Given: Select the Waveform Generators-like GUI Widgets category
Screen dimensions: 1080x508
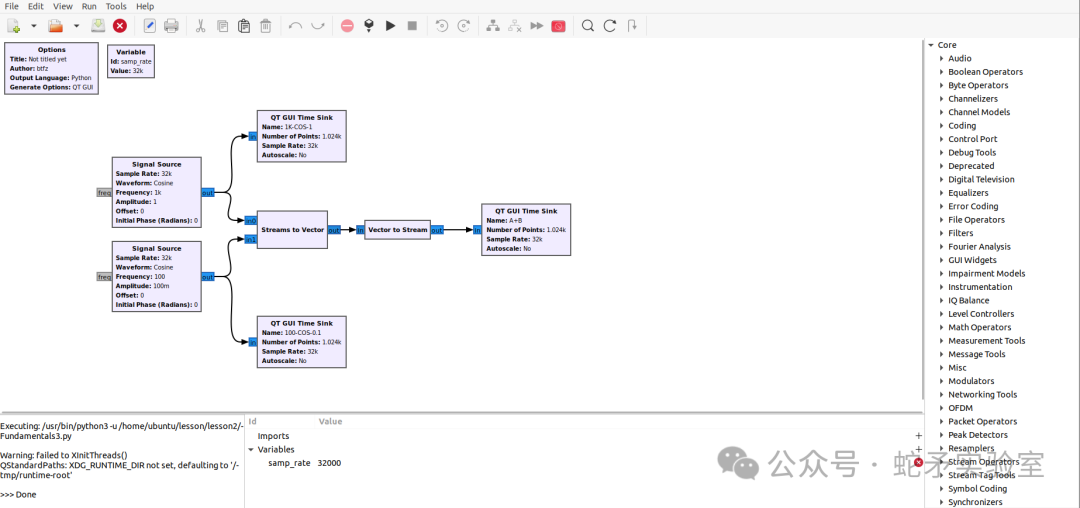Looking at the screenshot, I should coord(972,260).
